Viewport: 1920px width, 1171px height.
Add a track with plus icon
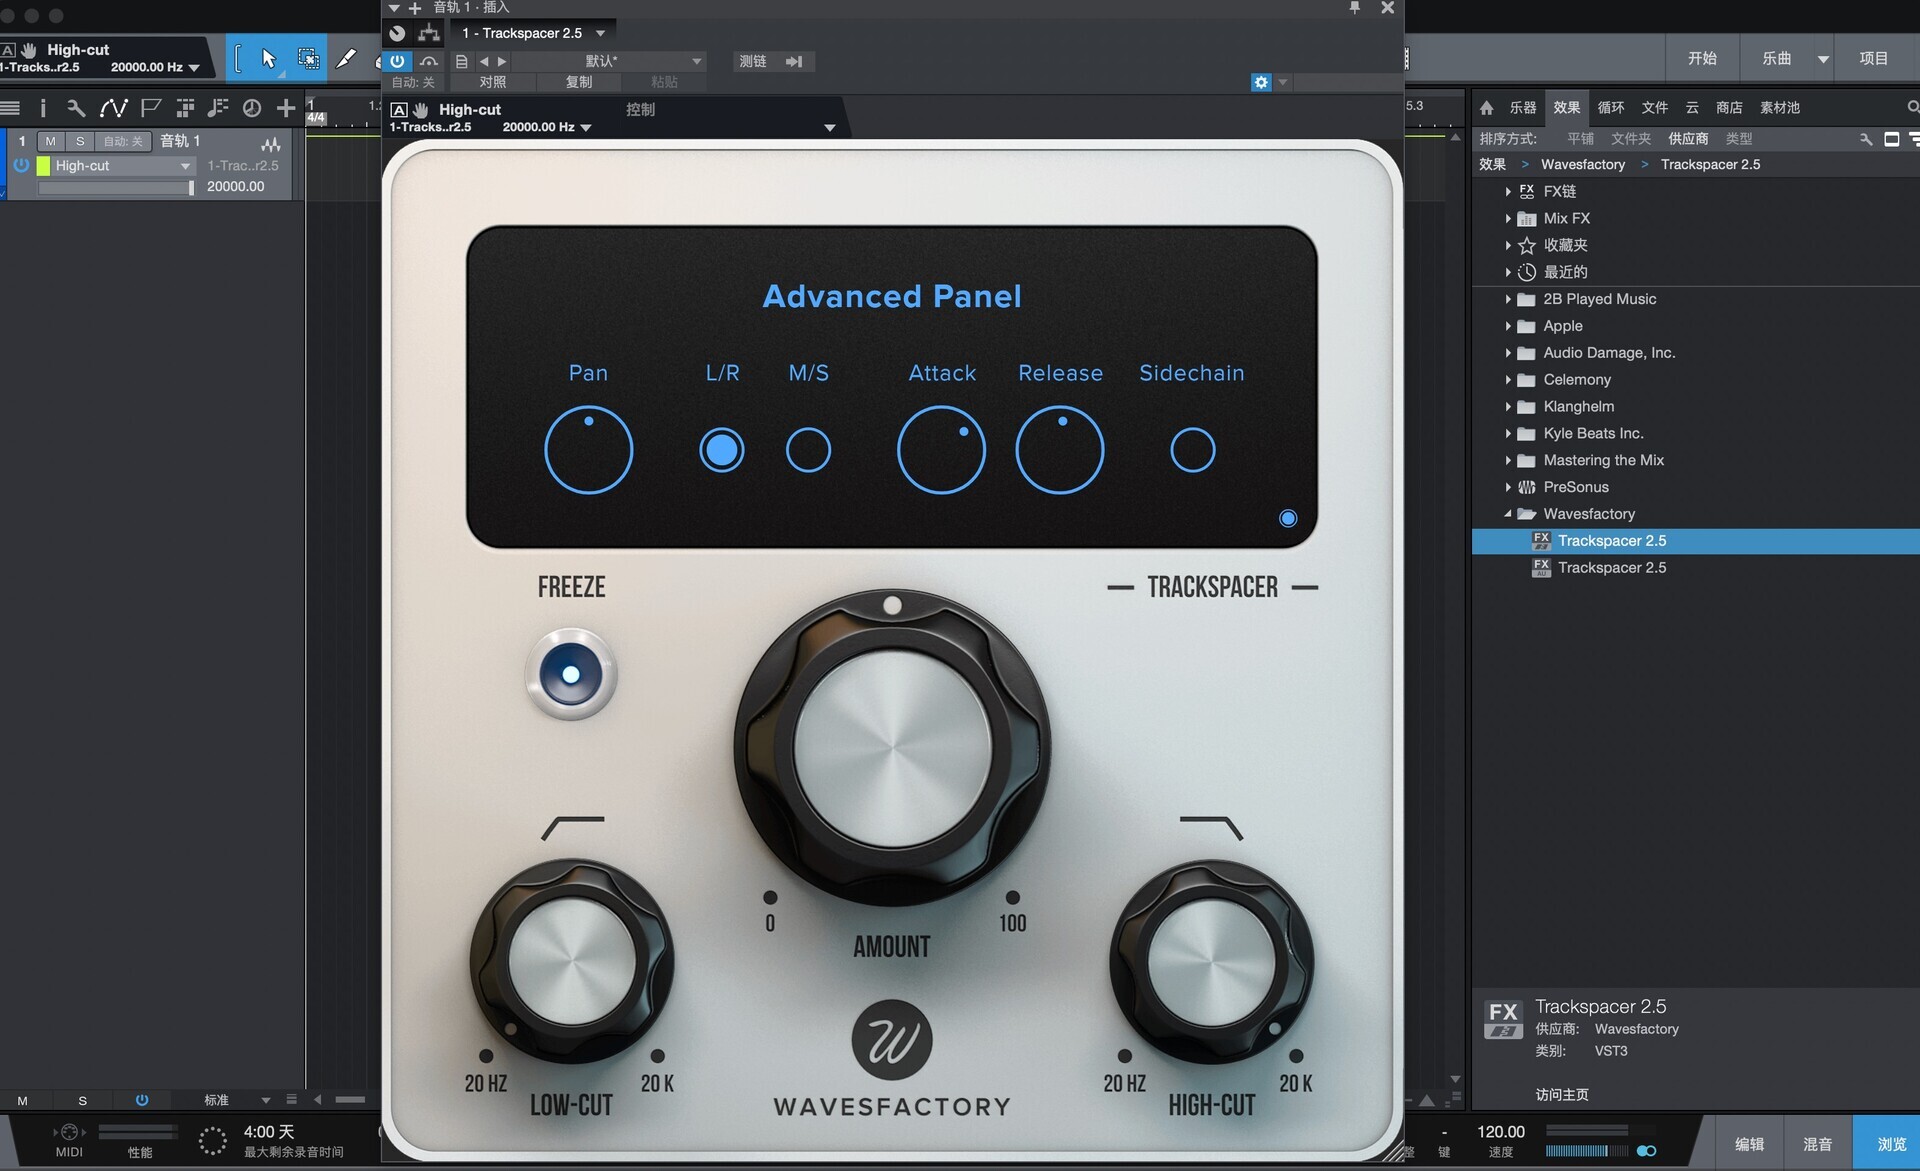(286, 108)
